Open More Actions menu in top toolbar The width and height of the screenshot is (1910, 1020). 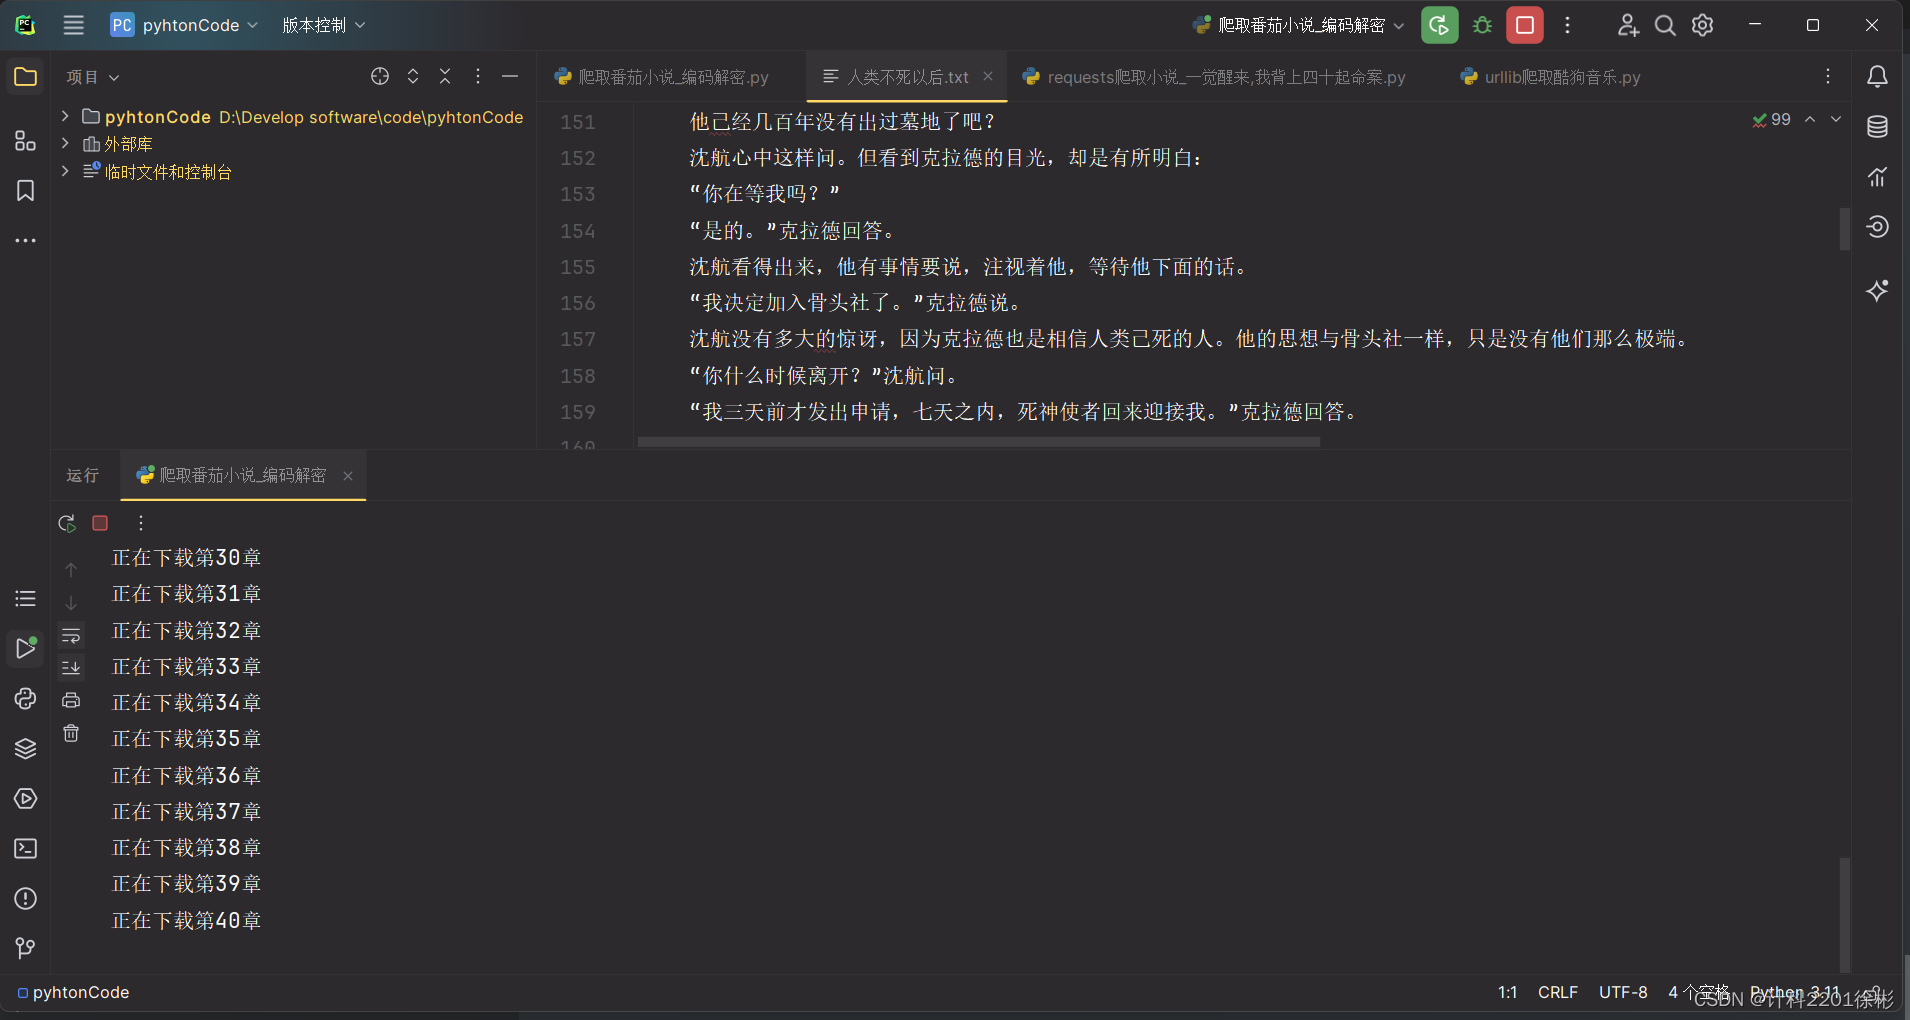point(1568,25)
